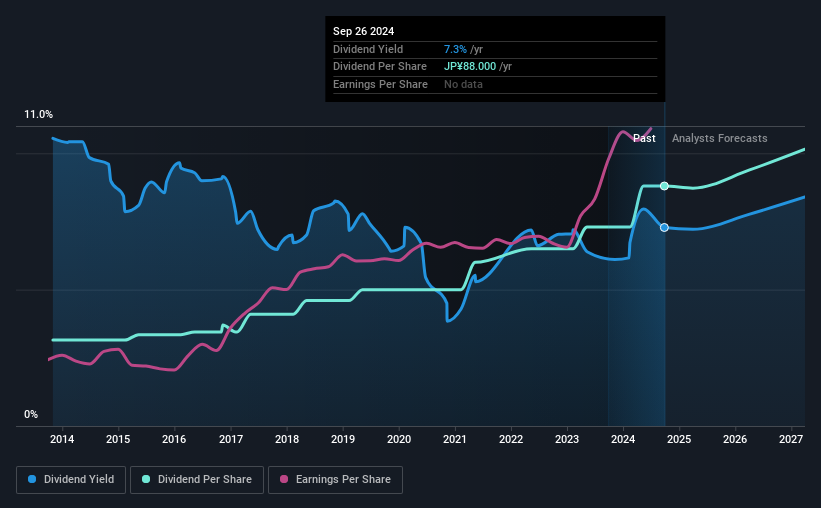Click the 'No data' earnings value in tooltip
Viewport: 821px width, 508px height.
[x=463, y=84]
